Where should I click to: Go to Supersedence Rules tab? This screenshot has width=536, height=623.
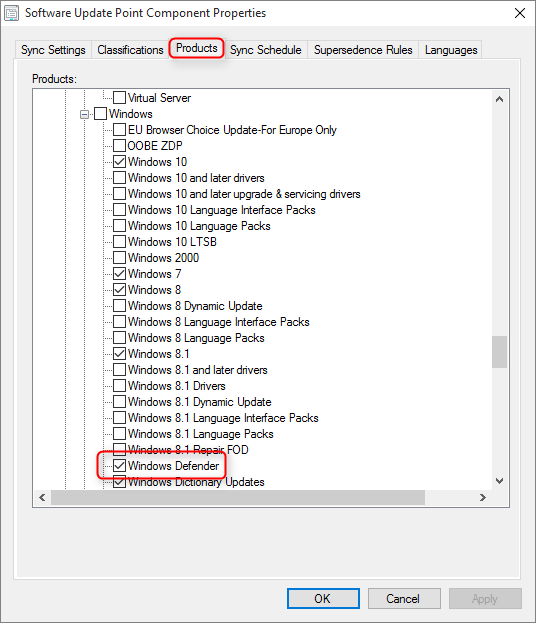coord(363,50)
